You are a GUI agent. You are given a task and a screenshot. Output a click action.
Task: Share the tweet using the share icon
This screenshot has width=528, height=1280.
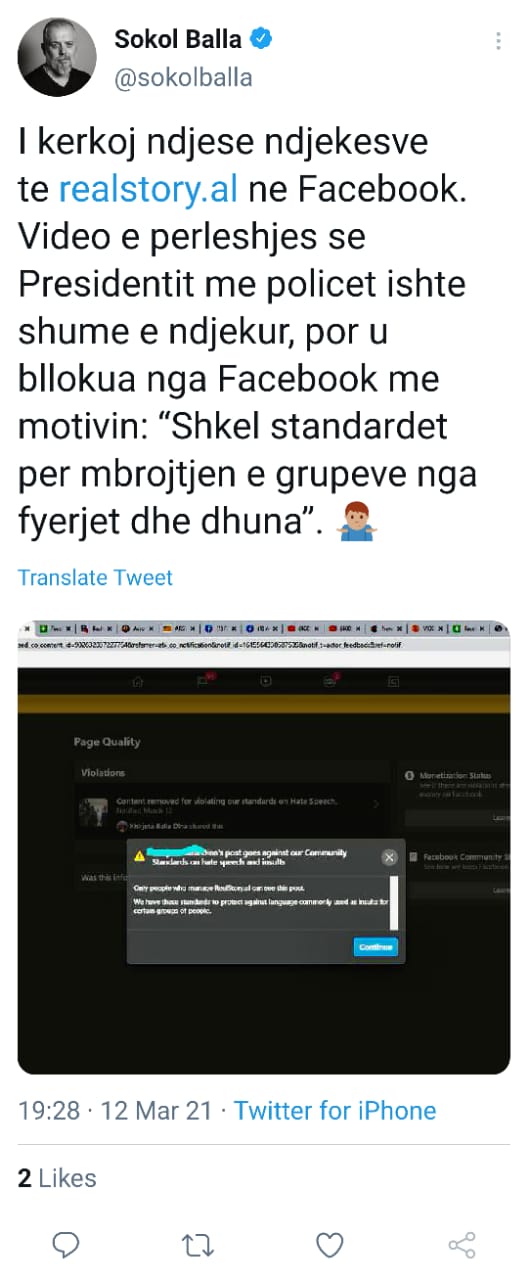tap(461, 1244)
